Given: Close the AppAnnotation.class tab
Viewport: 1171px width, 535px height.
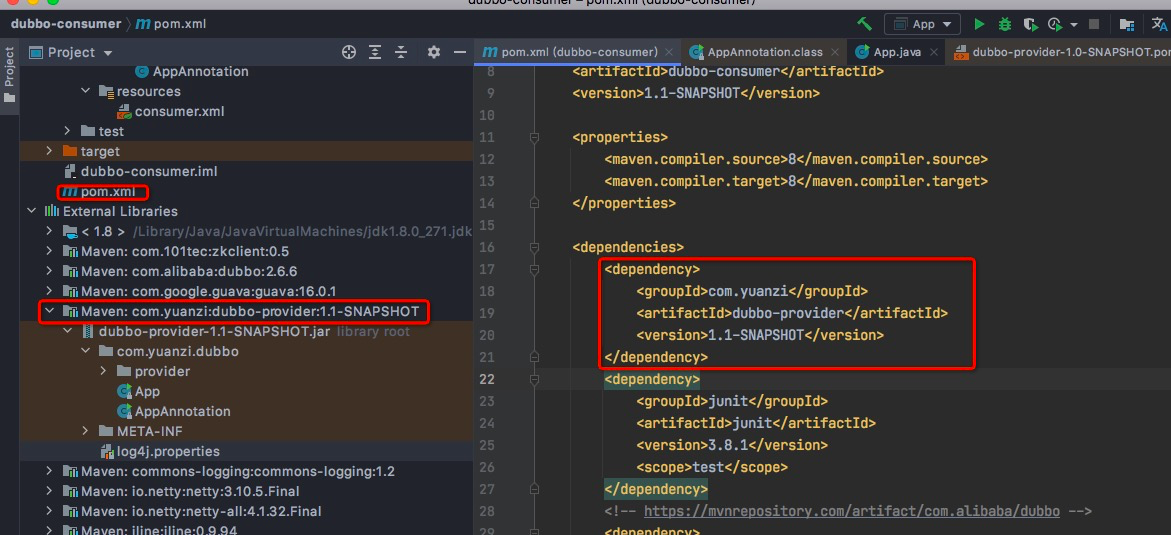Looking at the screenshot, I should (x=833, y=52).
